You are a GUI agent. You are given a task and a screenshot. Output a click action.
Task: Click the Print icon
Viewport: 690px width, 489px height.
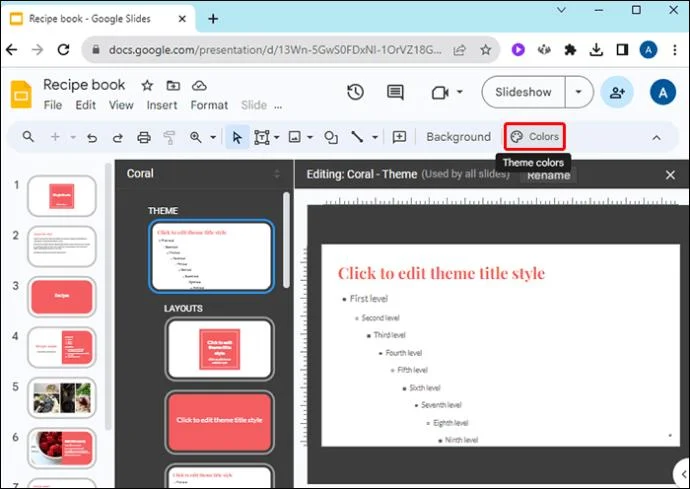point(144,137)
